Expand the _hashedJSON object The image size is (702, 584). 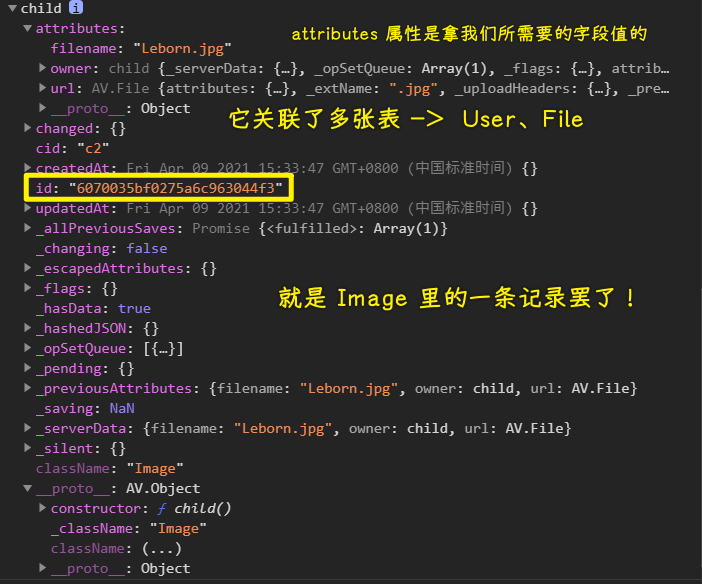(28, 328)
